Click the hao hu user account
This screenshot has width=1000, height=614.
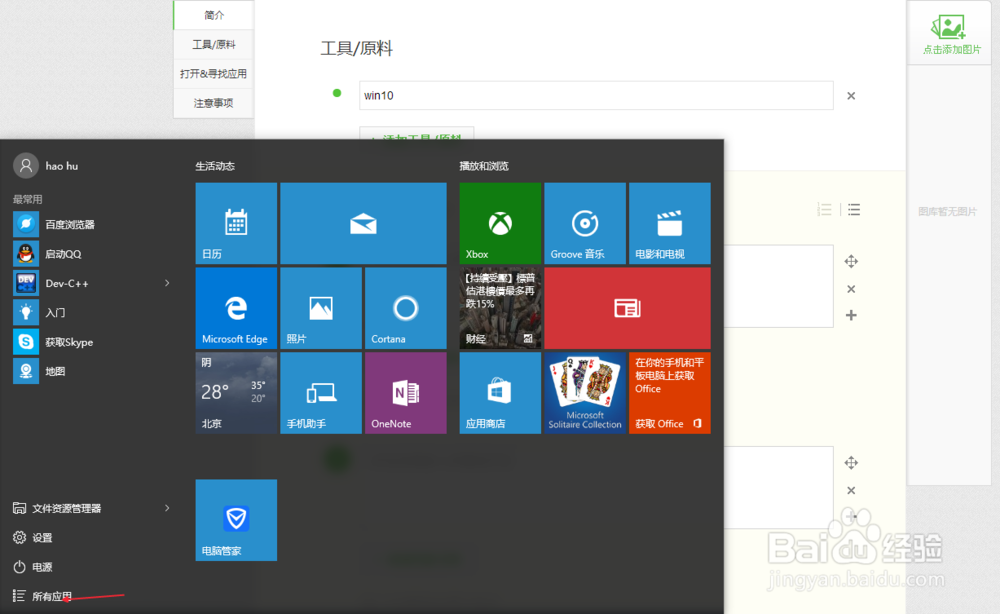coord(46,166)
